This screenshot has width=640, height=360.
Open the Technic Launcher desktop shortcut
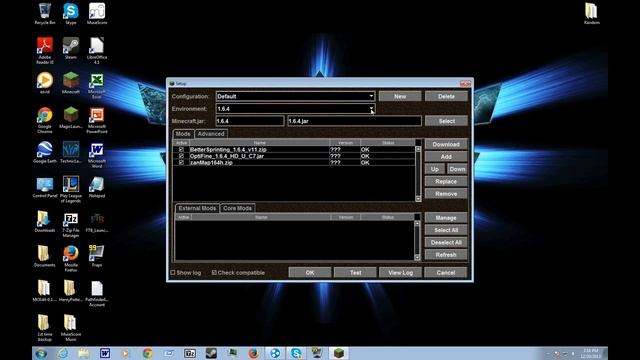coord(71,152)
